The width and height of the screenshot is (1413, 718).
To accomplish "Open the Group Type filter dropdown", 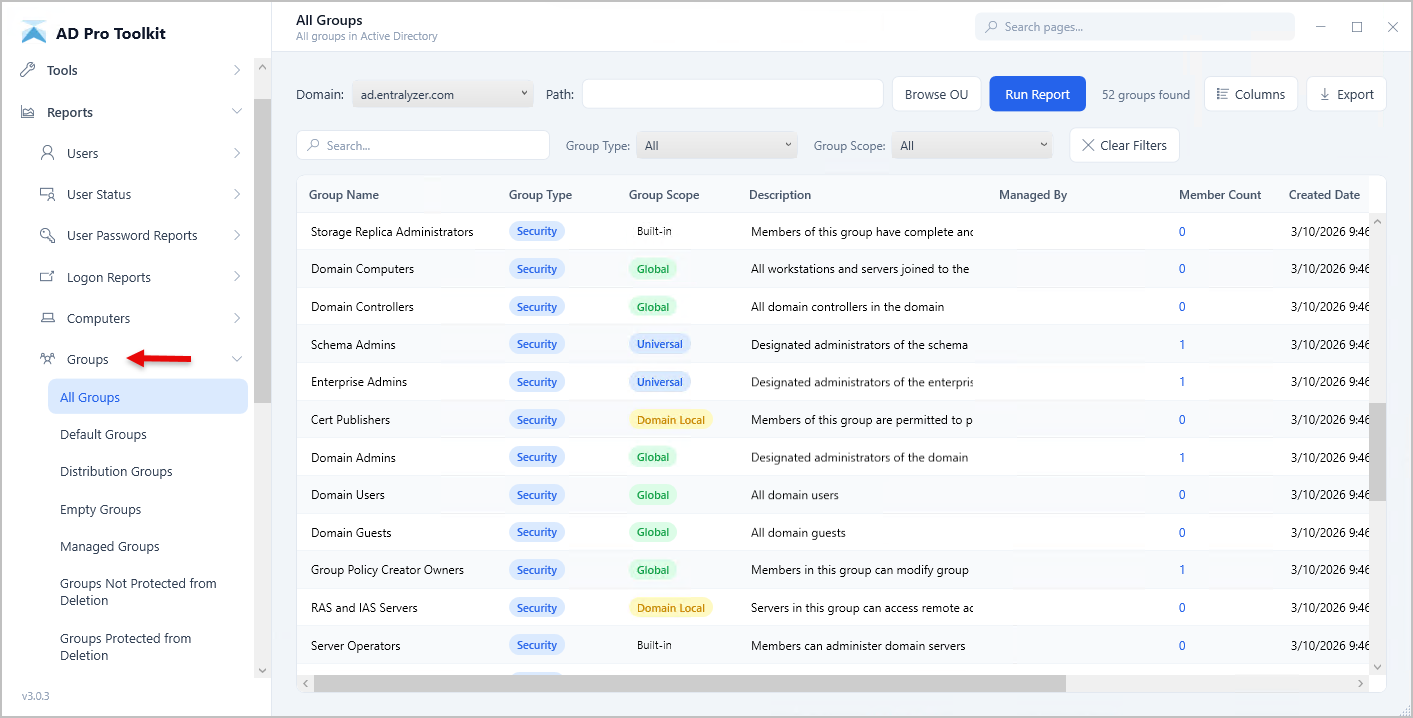I will (x=717, y=145).
